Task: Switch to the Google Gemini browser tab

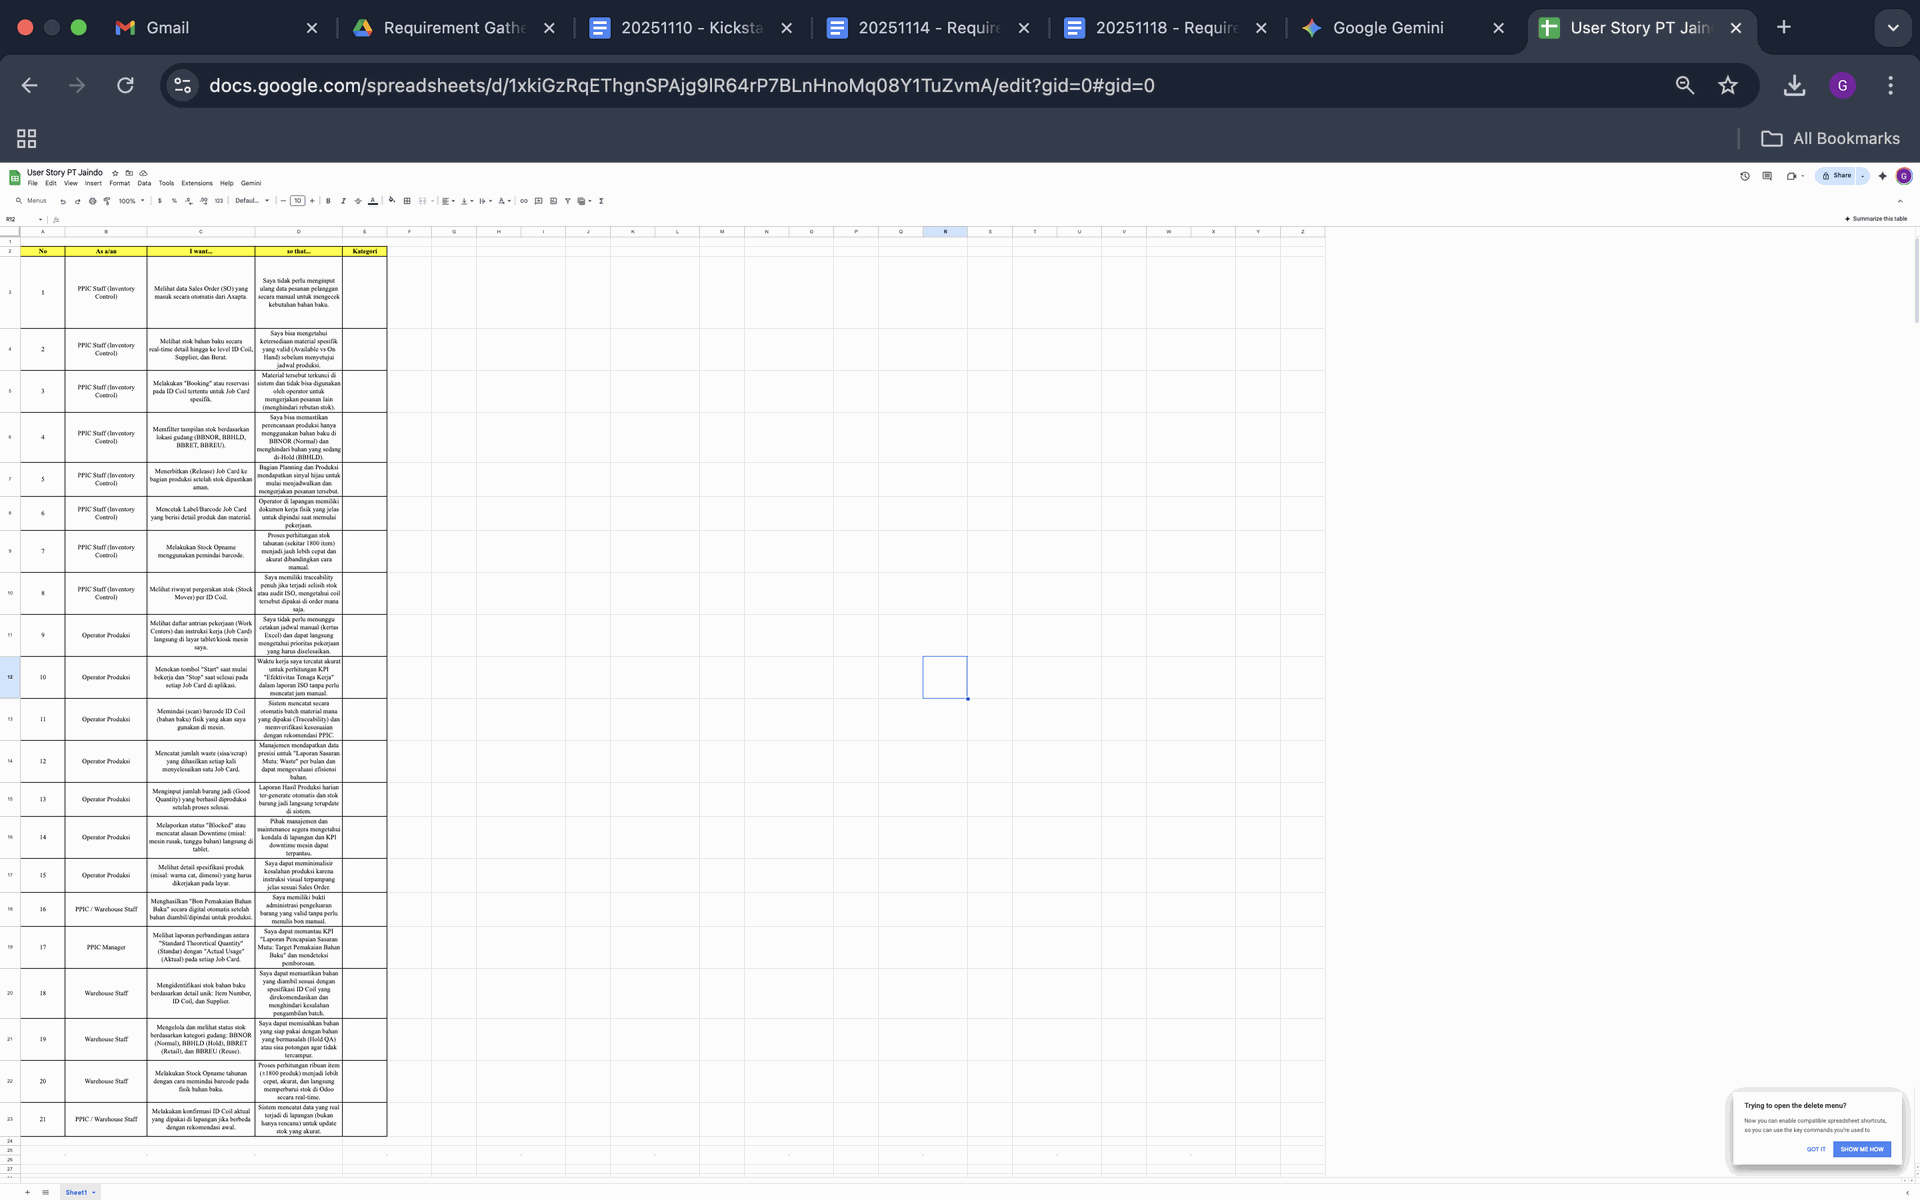Action: (1387, 28)
